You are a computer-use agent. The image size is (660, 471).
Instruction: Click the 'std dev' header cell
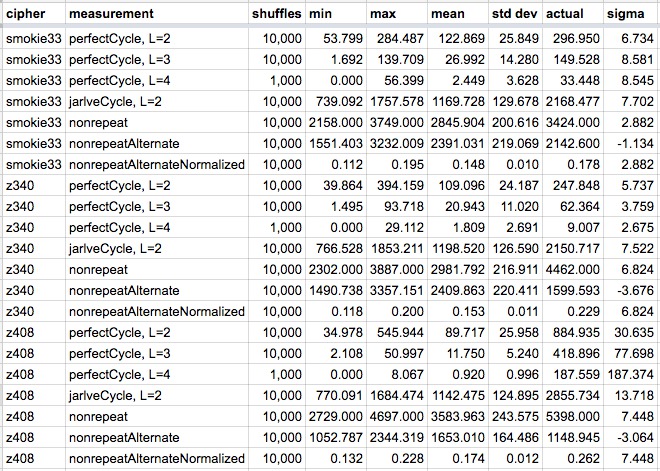pyautogui.click(x=516, y=14)
